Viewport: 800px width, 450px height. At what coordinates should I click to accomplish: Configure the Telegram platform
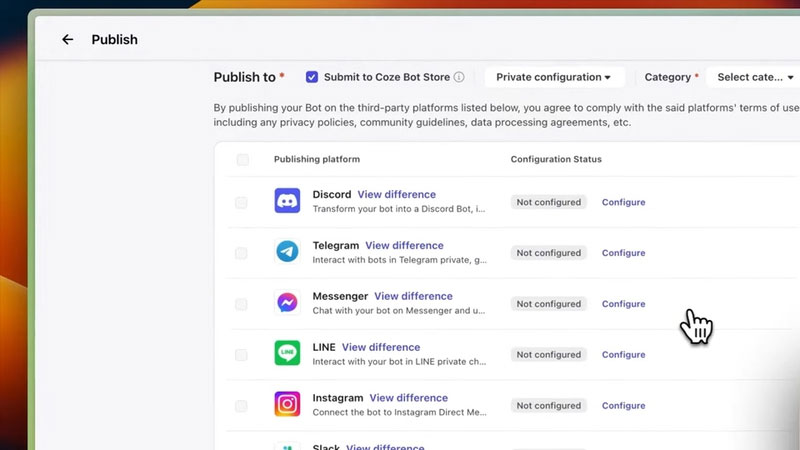(x=623, y=253)
